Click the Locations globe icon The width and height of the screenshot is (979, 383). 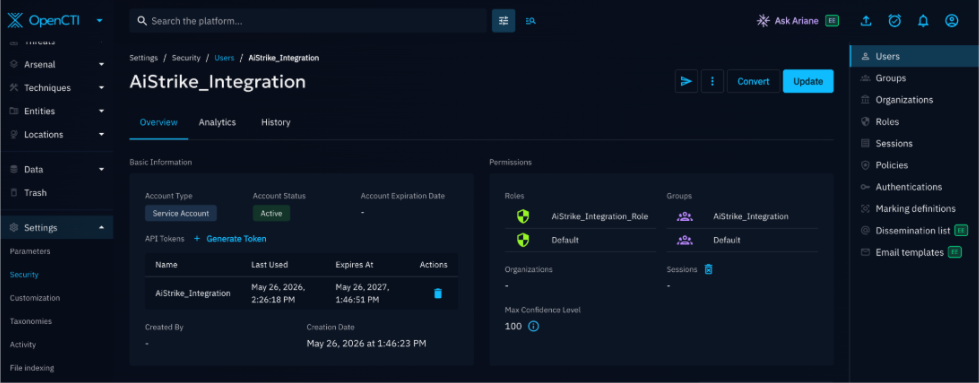[x=14, y=134]
